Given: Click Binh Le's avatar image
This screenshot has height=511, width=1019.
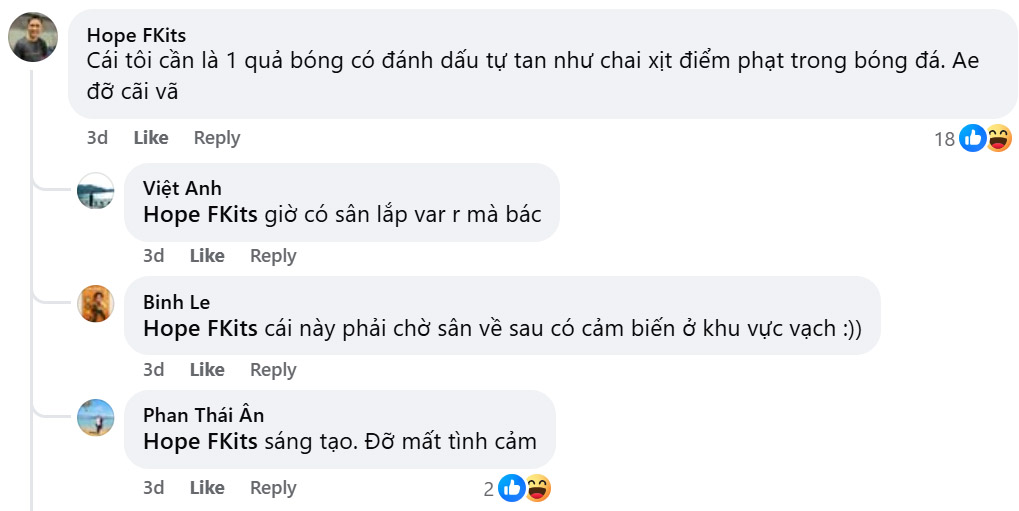Looking at the screenshot, I should pyautogui.click(x=96, y=304).
